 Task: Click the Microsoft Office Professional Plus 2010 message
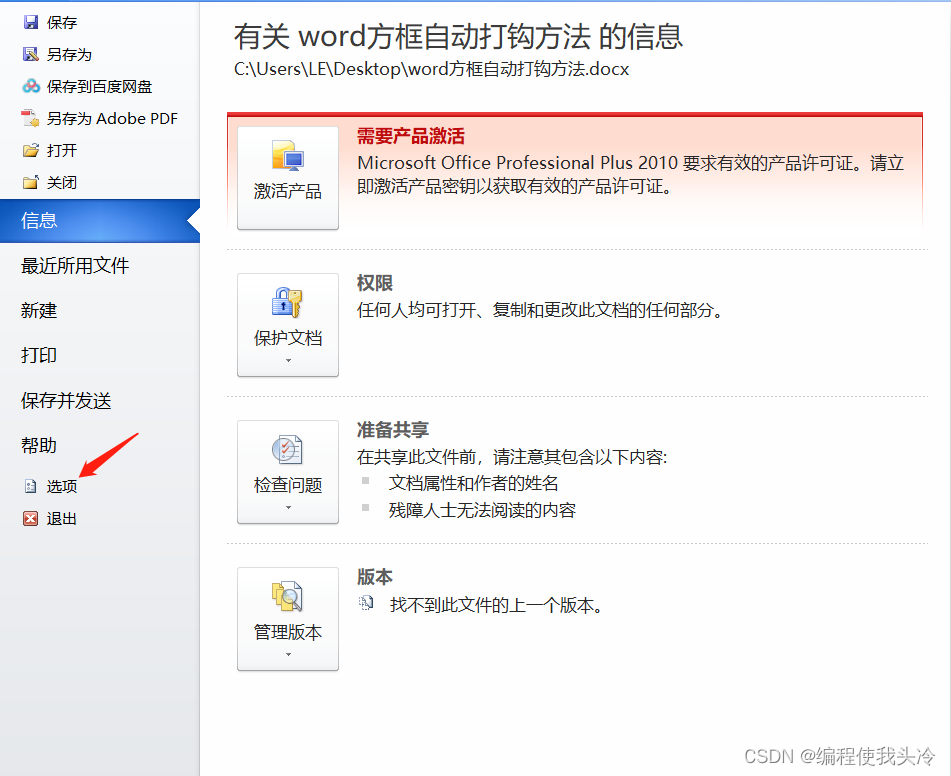pyautogui.click(x=631, y=174)
